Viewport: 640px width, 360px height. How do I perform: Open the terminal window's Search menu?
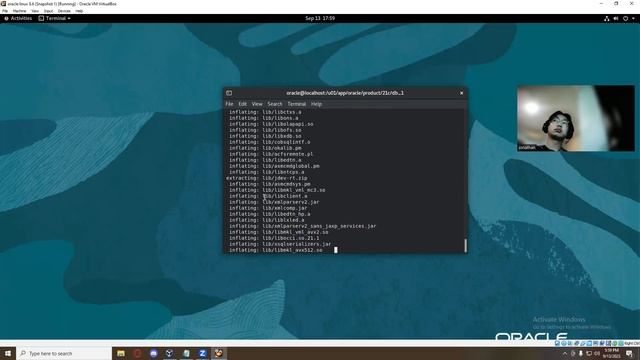275,104
